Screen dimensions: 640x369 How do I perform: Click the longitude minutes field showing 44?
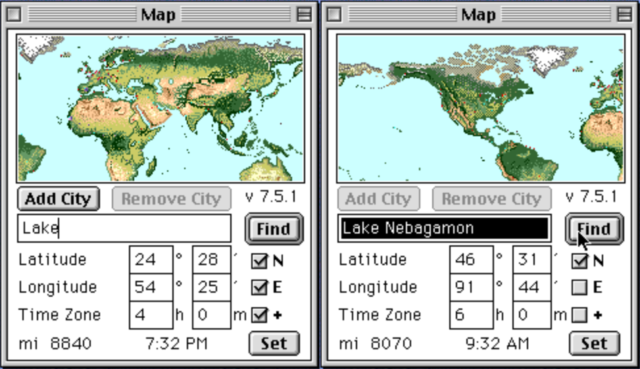tap(532, 287)
